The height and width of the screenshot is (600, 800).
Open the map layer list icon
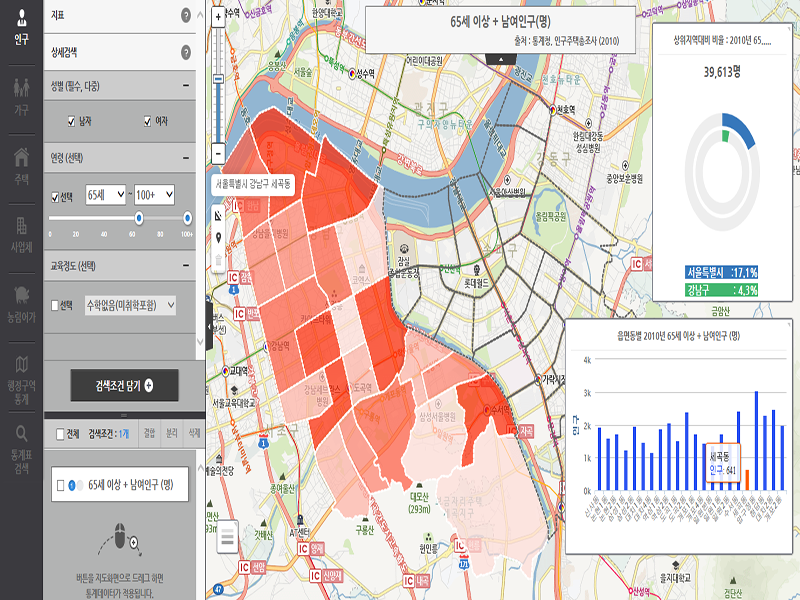pyautogui.click(x=228, y=536)
